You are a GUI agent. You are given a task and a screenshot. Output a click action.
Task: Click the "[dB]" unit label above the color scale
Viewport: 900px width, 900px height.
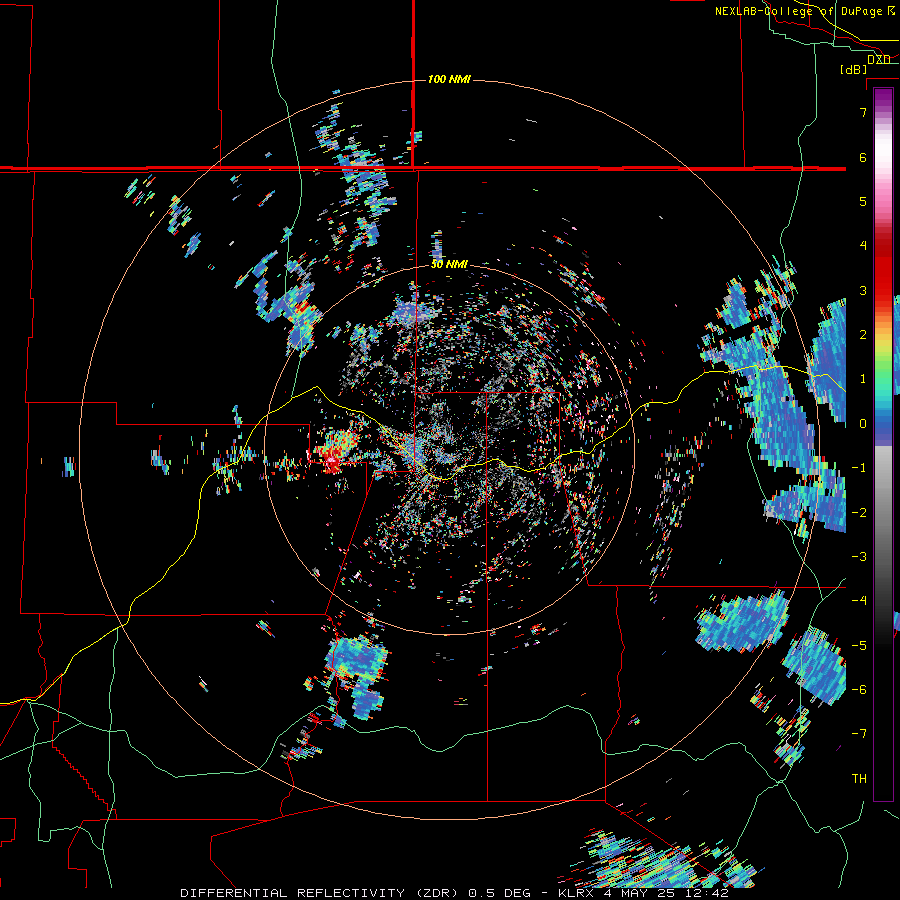(854, 69)
